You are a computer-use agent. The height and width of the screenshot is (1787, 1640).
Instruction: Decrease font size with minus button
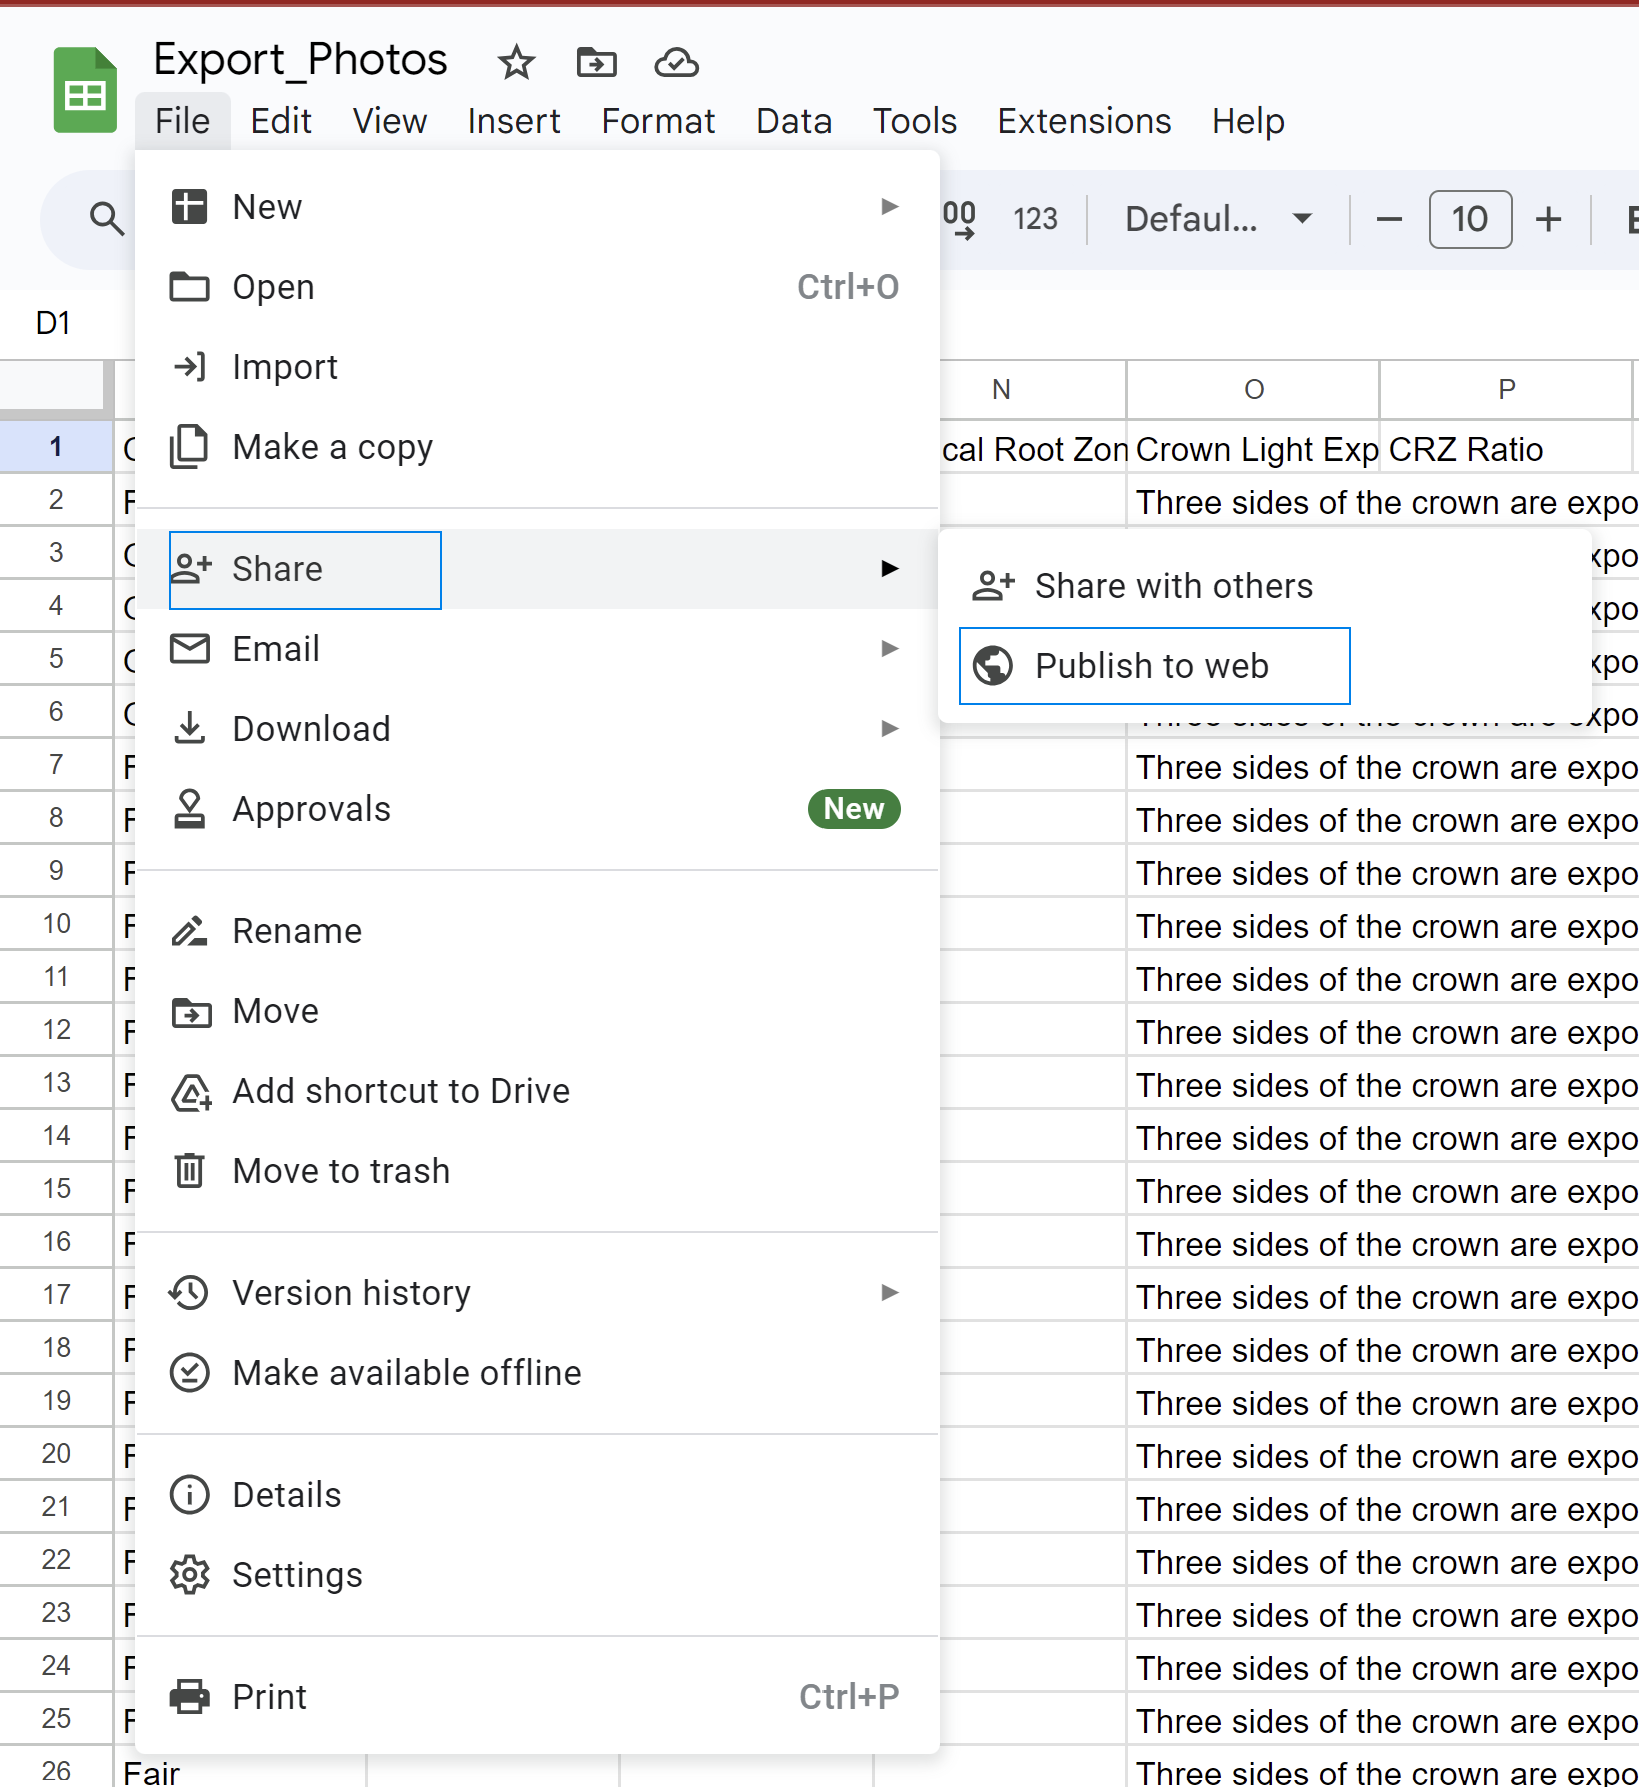(x=1389, y=219)
